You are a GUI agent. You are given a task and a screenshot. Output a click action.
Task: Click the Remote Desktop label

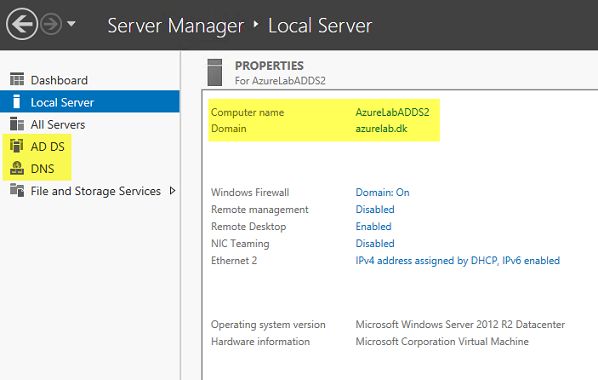point(249,227)
